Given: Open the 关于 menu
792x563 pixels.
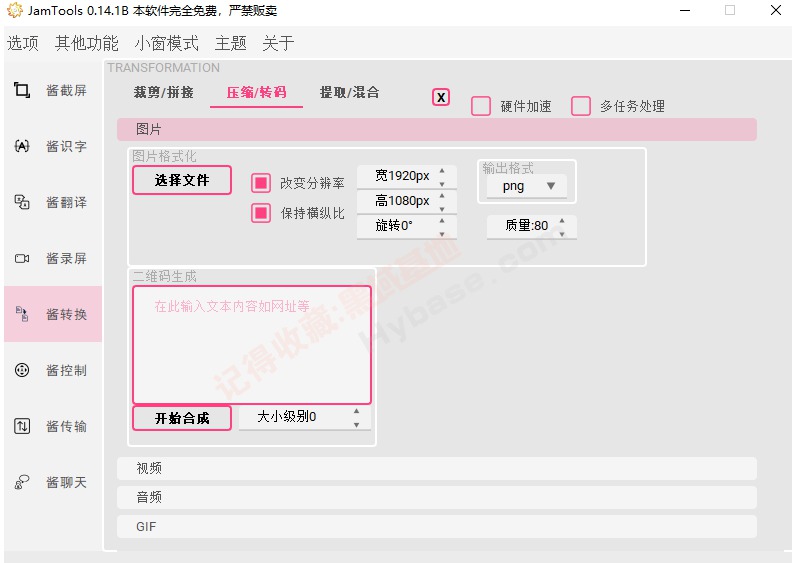Looking at the screenshot, I should (x=278, y=43).
